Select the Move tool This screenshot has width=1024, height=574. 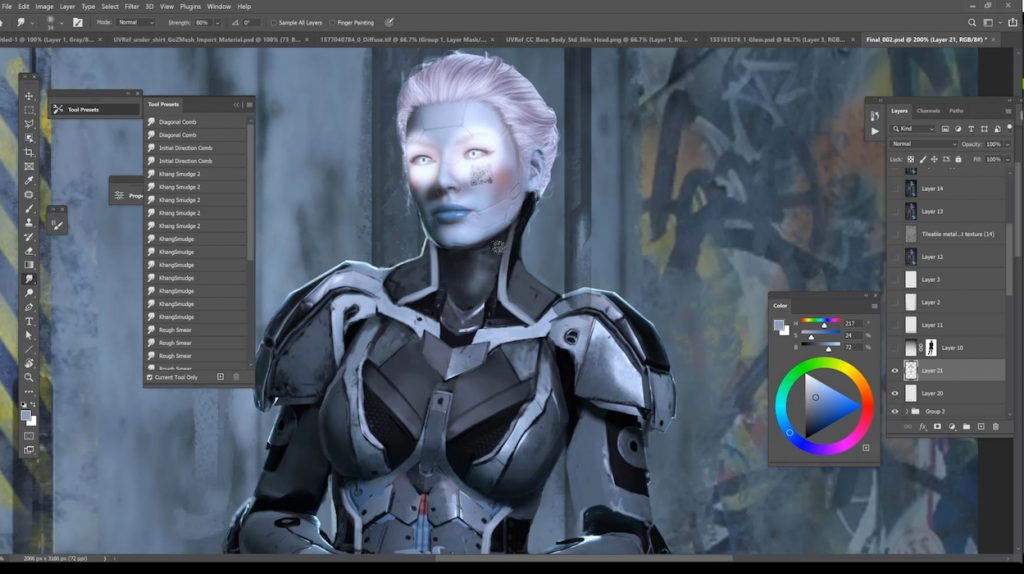coord(29,96)
